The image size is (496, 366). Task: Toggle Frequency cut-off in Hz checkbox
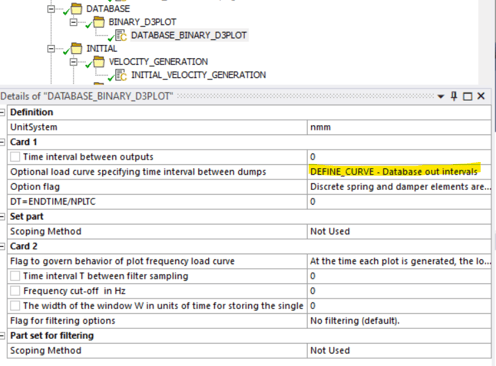15,291
